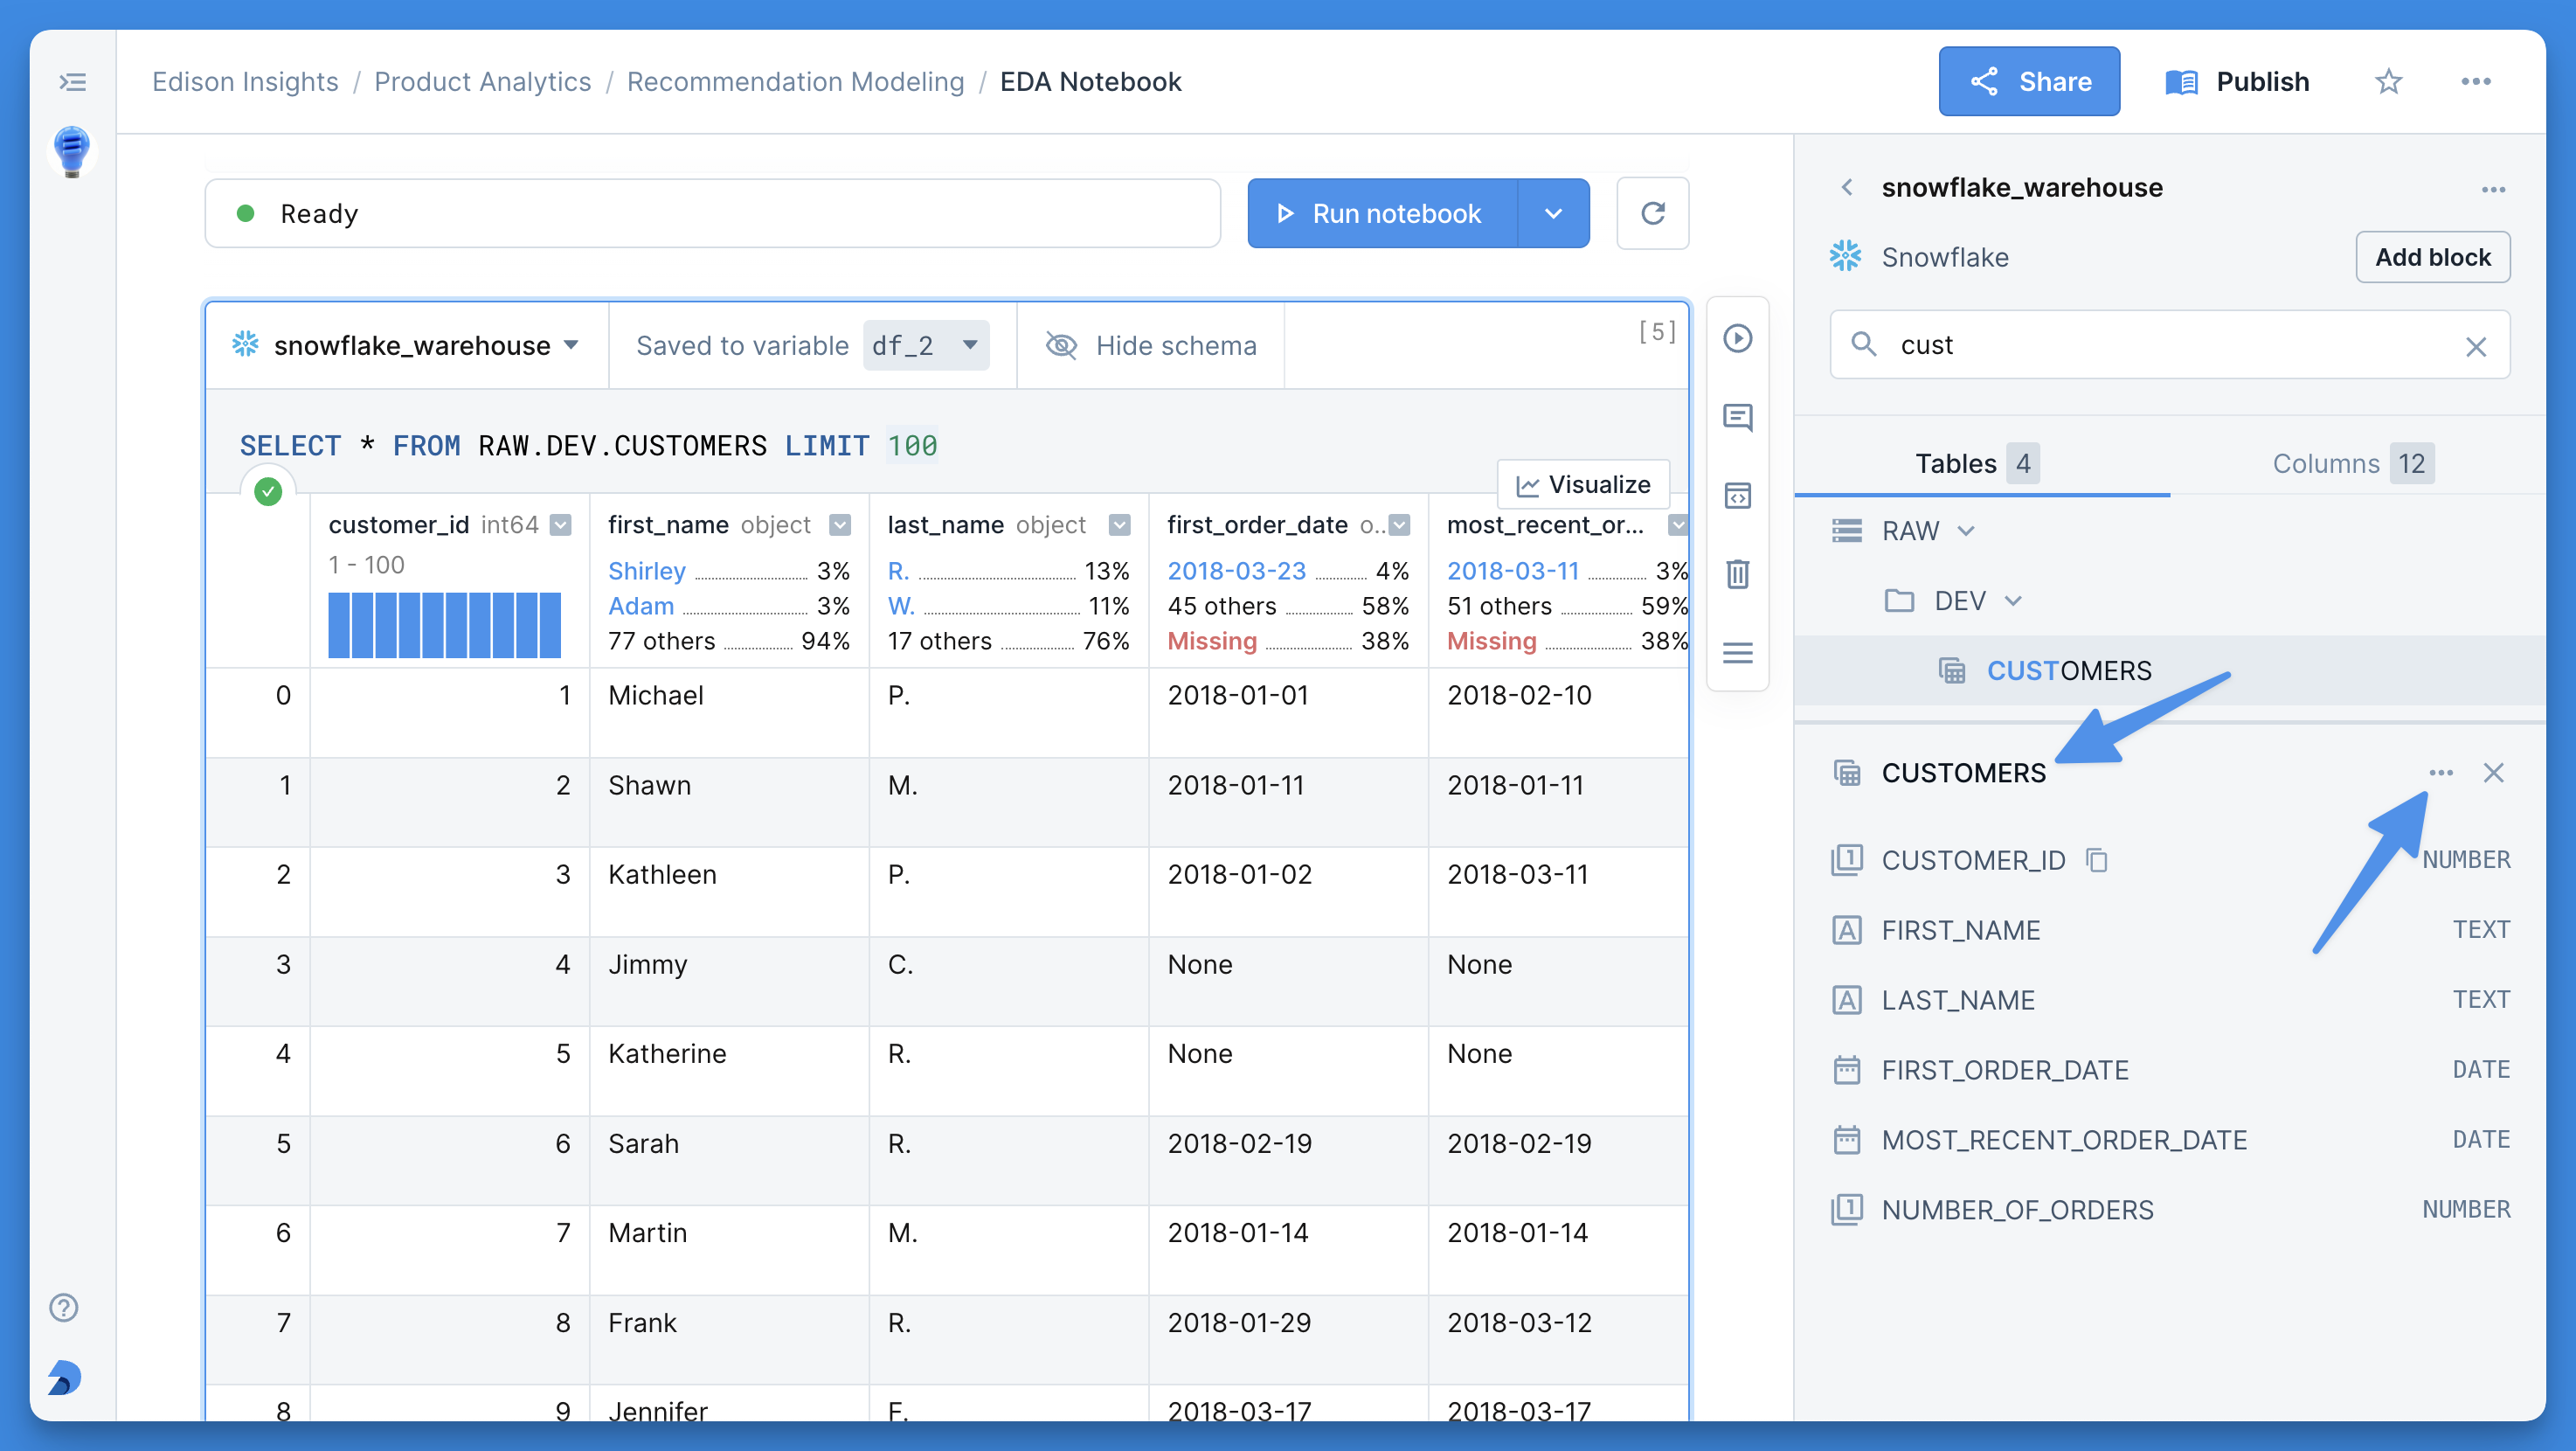This screenshot has height=1451, width=2576.
Task: Expand the left sidebar menu icon
Action: coord(72,82)
